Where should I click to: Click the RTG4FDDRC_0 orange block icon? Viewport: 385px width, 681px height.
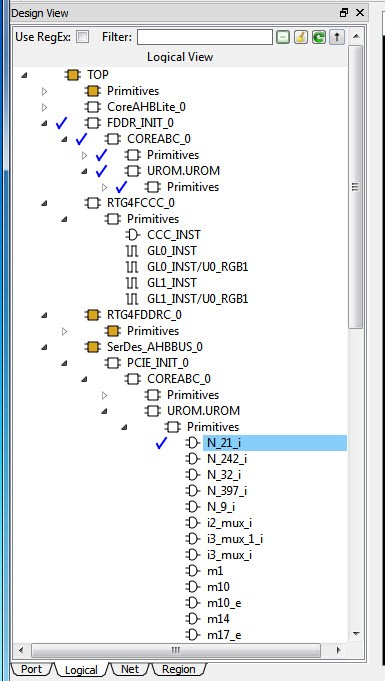[x=93, y=314]
